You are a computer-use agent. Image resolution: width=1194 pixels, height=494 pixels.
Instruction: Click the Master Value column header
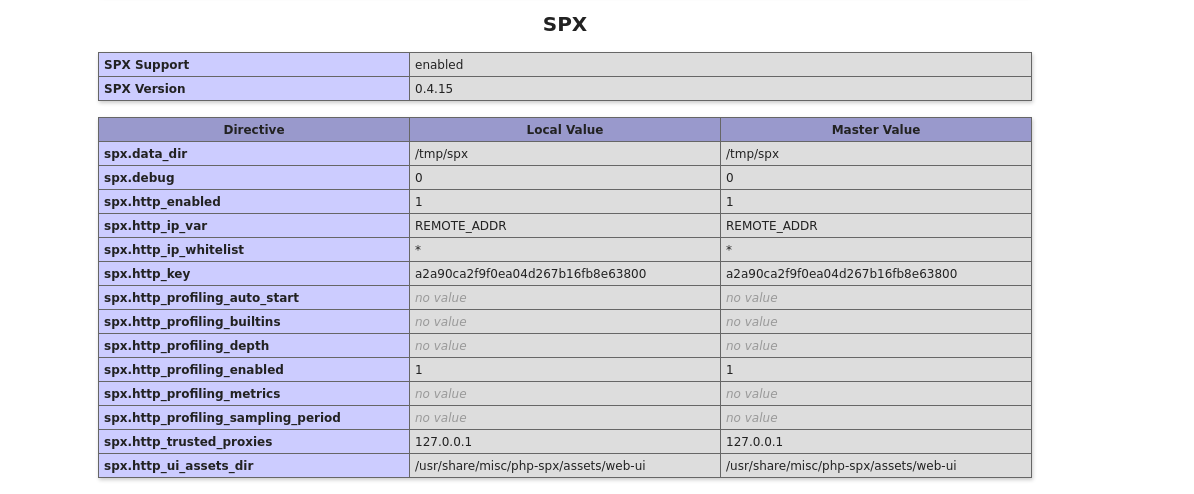coord(876,130)
